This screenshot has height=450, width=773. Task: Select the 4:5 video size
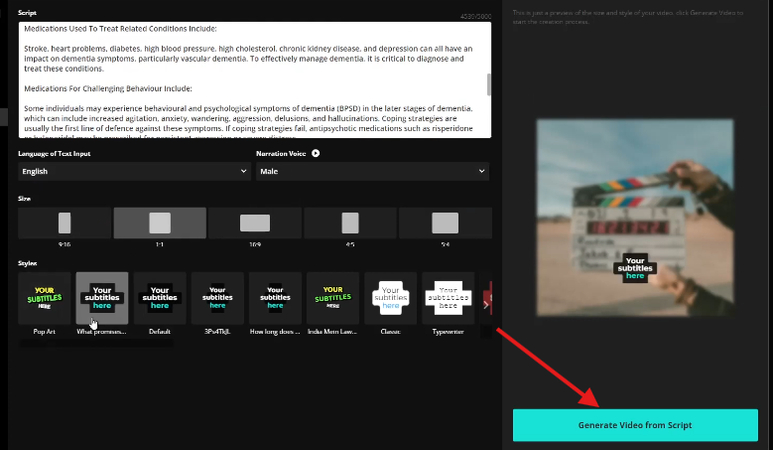[x=350, y=223]
